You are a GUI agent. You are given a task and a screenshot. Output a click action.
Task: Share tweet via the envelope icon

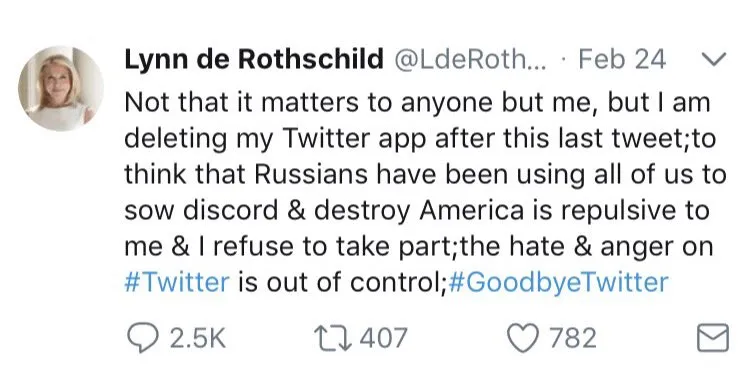tap(713, 338)
